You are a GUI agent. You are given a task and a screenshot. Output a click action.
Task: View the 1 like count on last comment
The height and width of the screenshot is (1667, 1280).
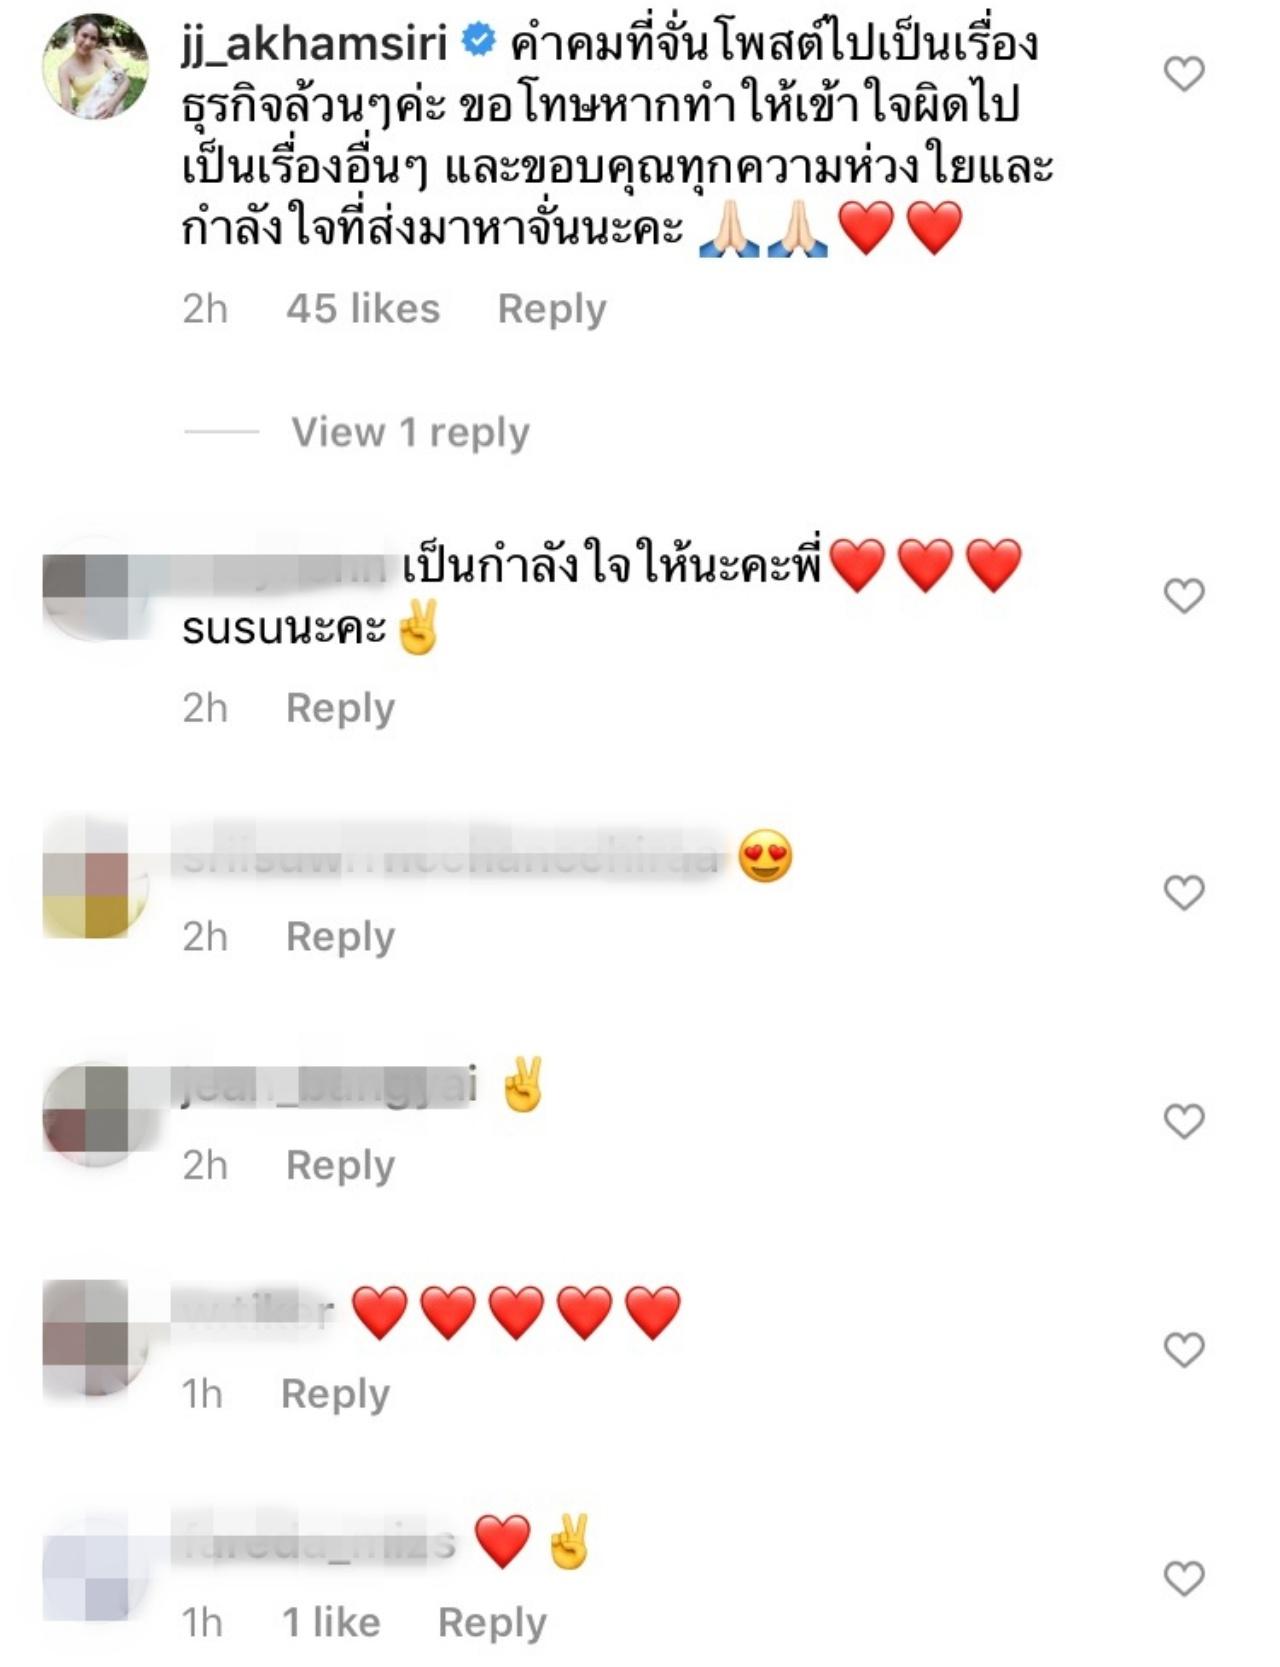pos(331,1622)
